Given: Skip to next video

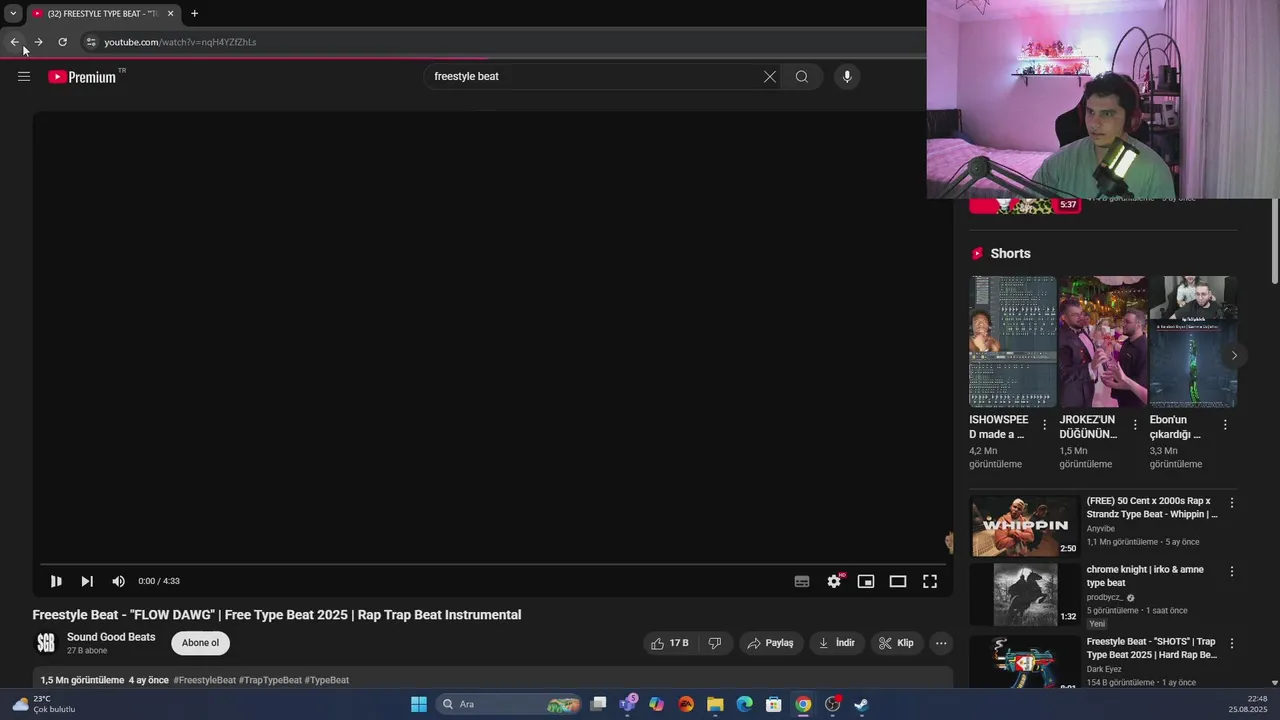Looking at the screenshot, I should 87,581.
